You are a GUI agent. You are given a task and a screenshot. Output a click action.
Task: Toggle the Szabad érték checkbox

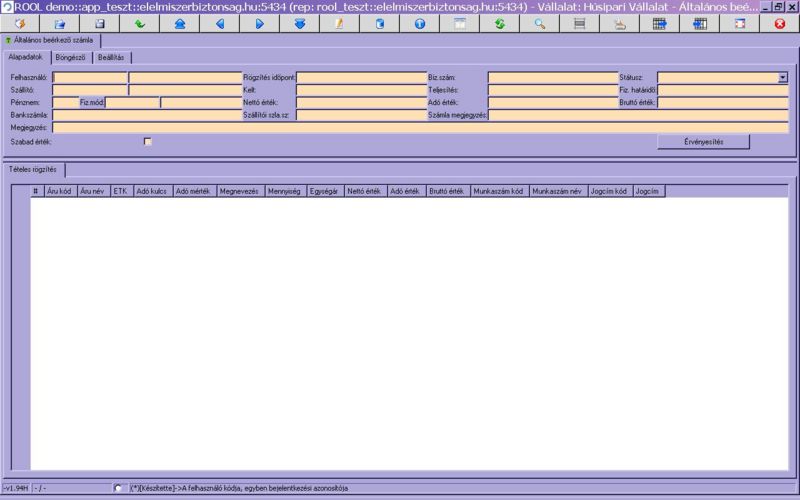click(x=148, y=142)
